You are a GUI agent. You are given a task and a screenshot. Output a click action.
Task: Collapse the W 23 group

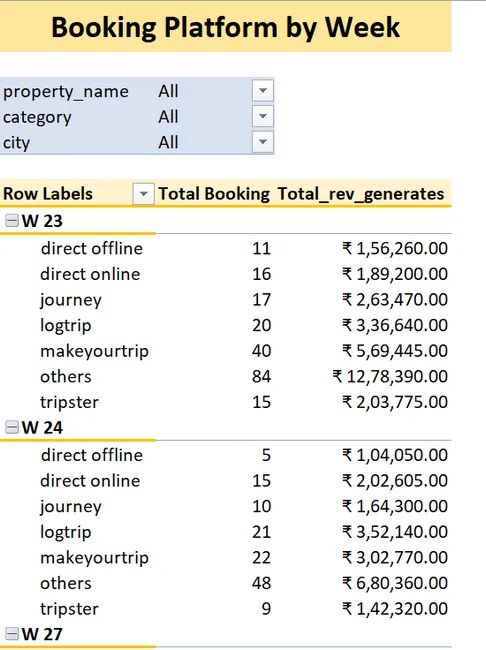pos(12,221)
